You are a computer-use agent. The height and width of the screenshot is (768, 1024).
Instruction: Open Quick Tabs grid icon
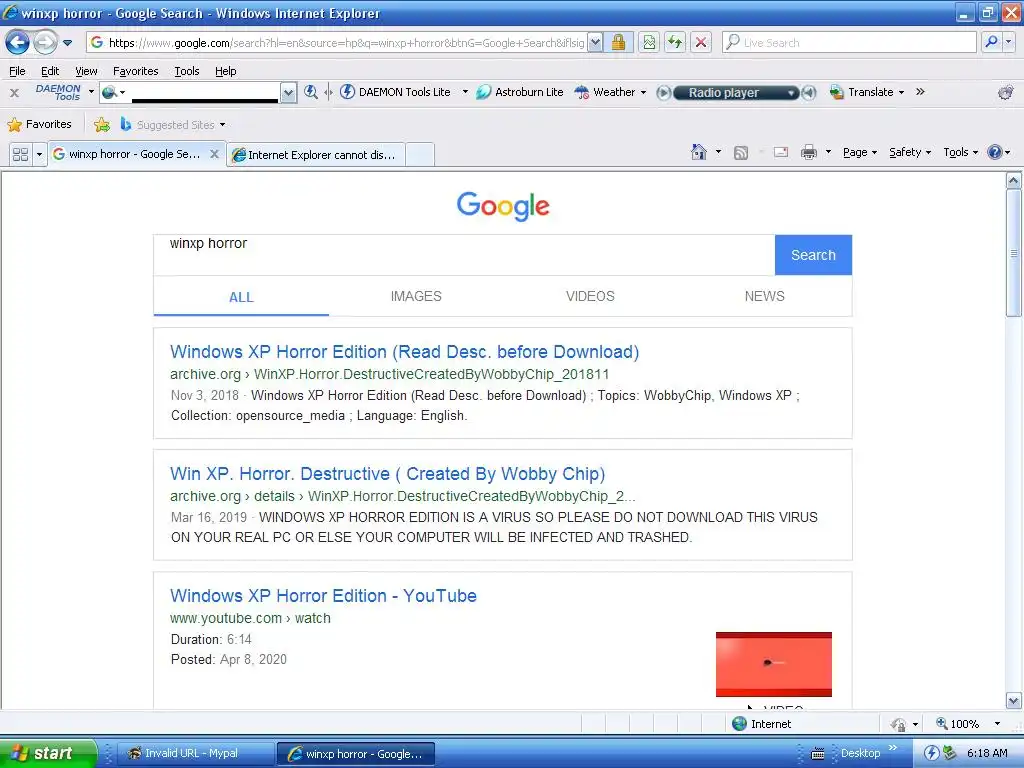tap(20, 154)
